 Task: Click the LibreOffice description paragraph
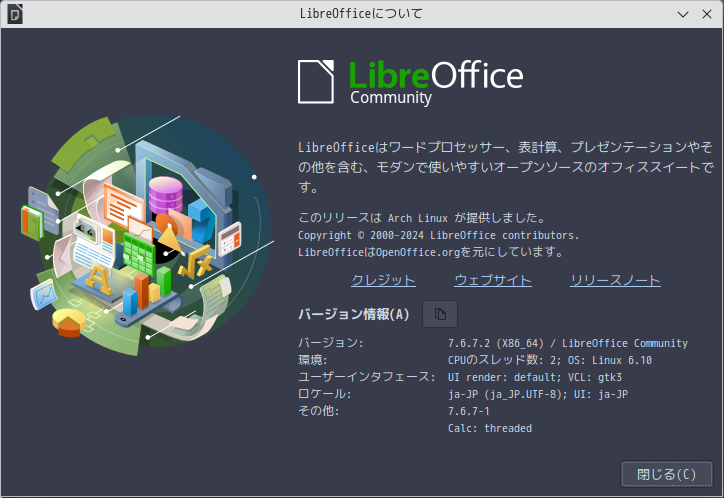(505, 167)
